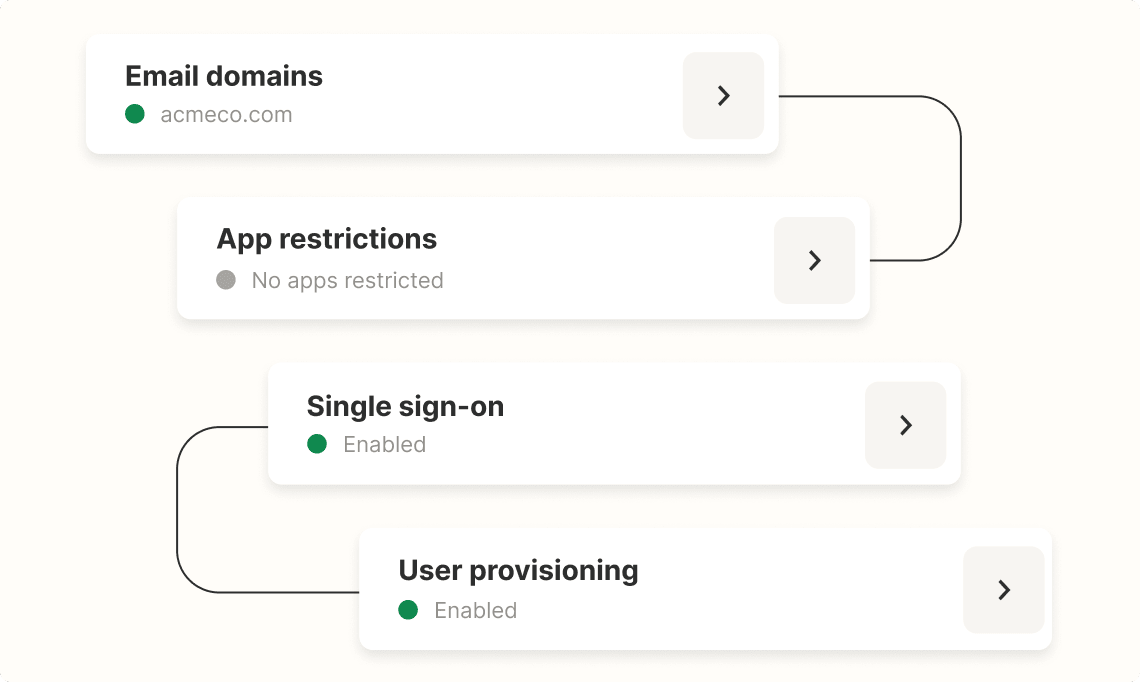Toggle the User provisioning enabled status indicator
The width and height of the screenshot is (1140, 682).
409,610
